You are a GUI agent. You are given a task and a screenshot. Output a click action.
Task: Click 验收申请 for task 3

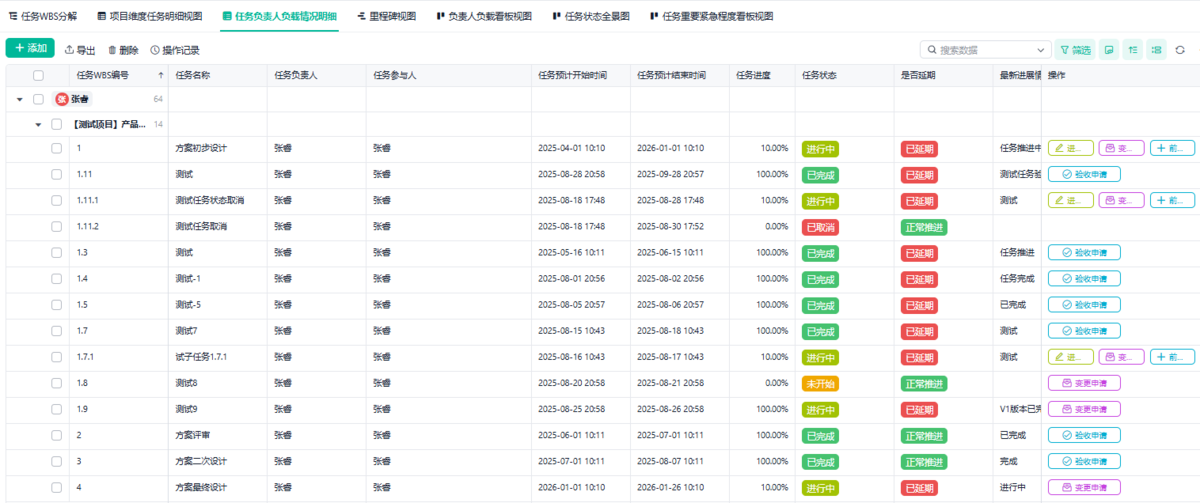(x=1084, y=461)
